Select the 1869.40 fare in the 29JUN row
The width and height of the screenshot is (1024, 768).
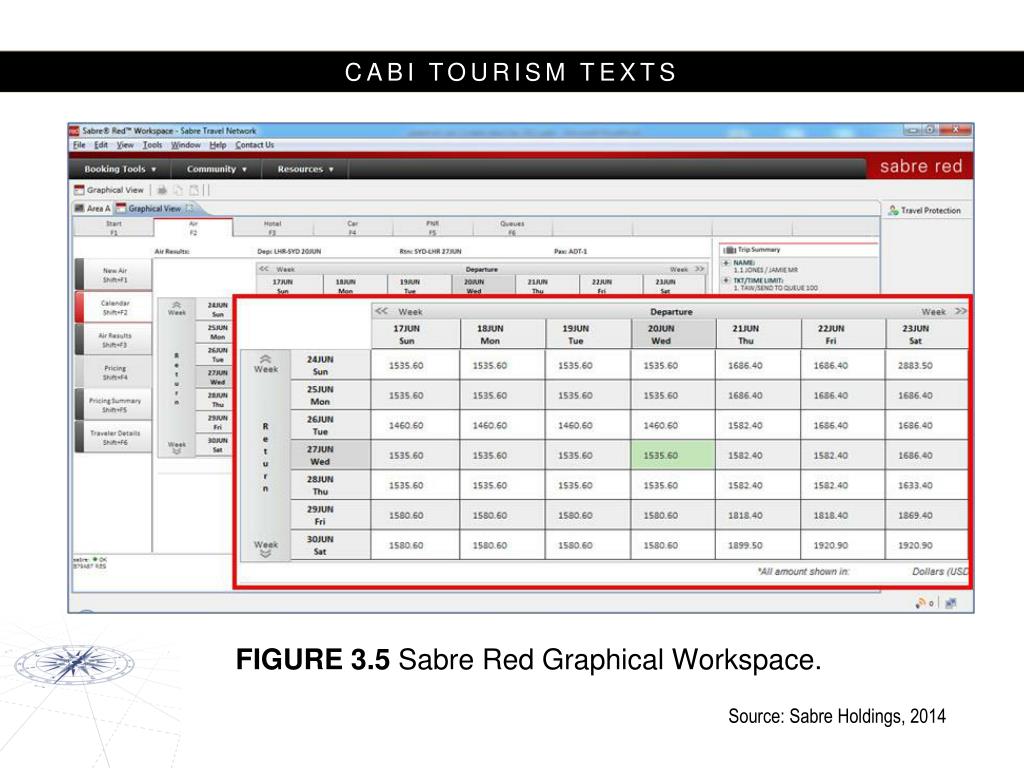pos(926,515)
